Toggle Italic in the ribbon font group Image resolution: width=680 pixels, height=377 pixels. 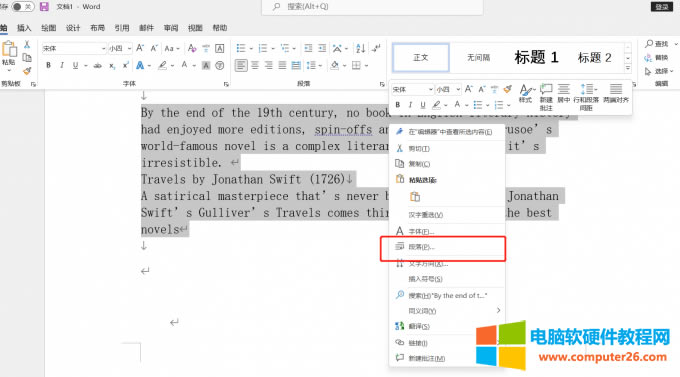click(x=62, y=65)
